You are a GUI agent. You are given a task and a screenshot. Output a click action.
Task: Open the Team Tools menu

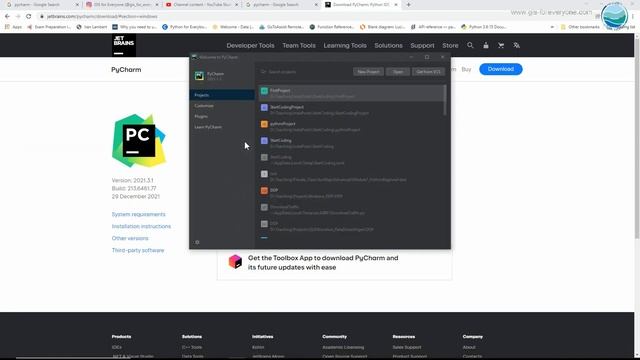pos(299,45)
